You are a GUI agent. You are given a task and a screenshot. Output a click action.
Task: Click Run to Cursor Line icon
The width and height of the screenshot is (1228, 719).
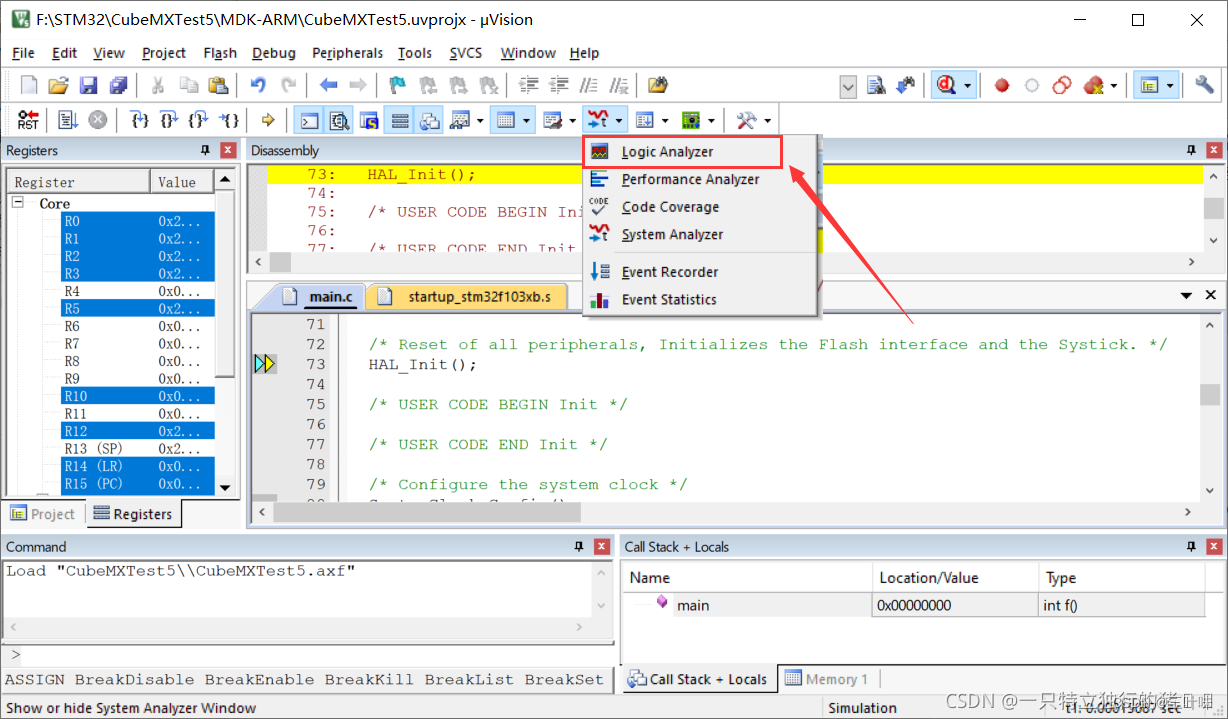click(x=229, y=120)
